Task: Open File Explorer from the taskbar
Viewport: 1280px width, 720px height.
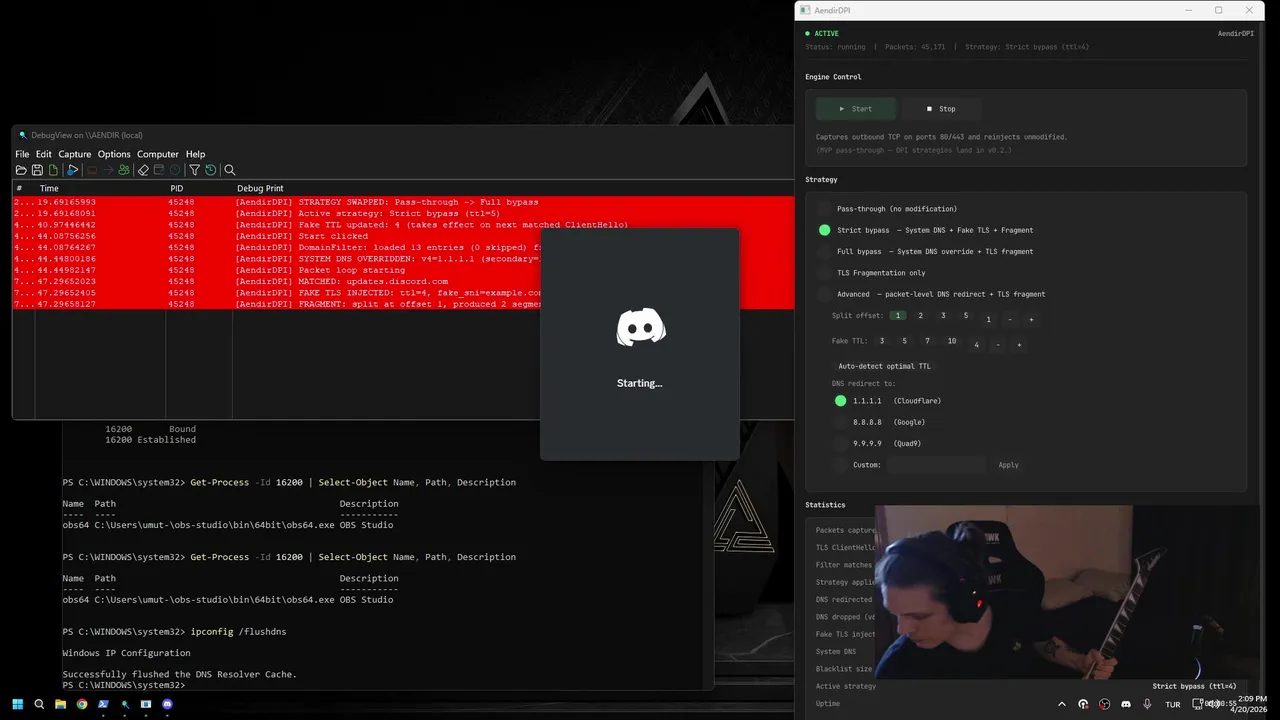Action: click(60, 704)
